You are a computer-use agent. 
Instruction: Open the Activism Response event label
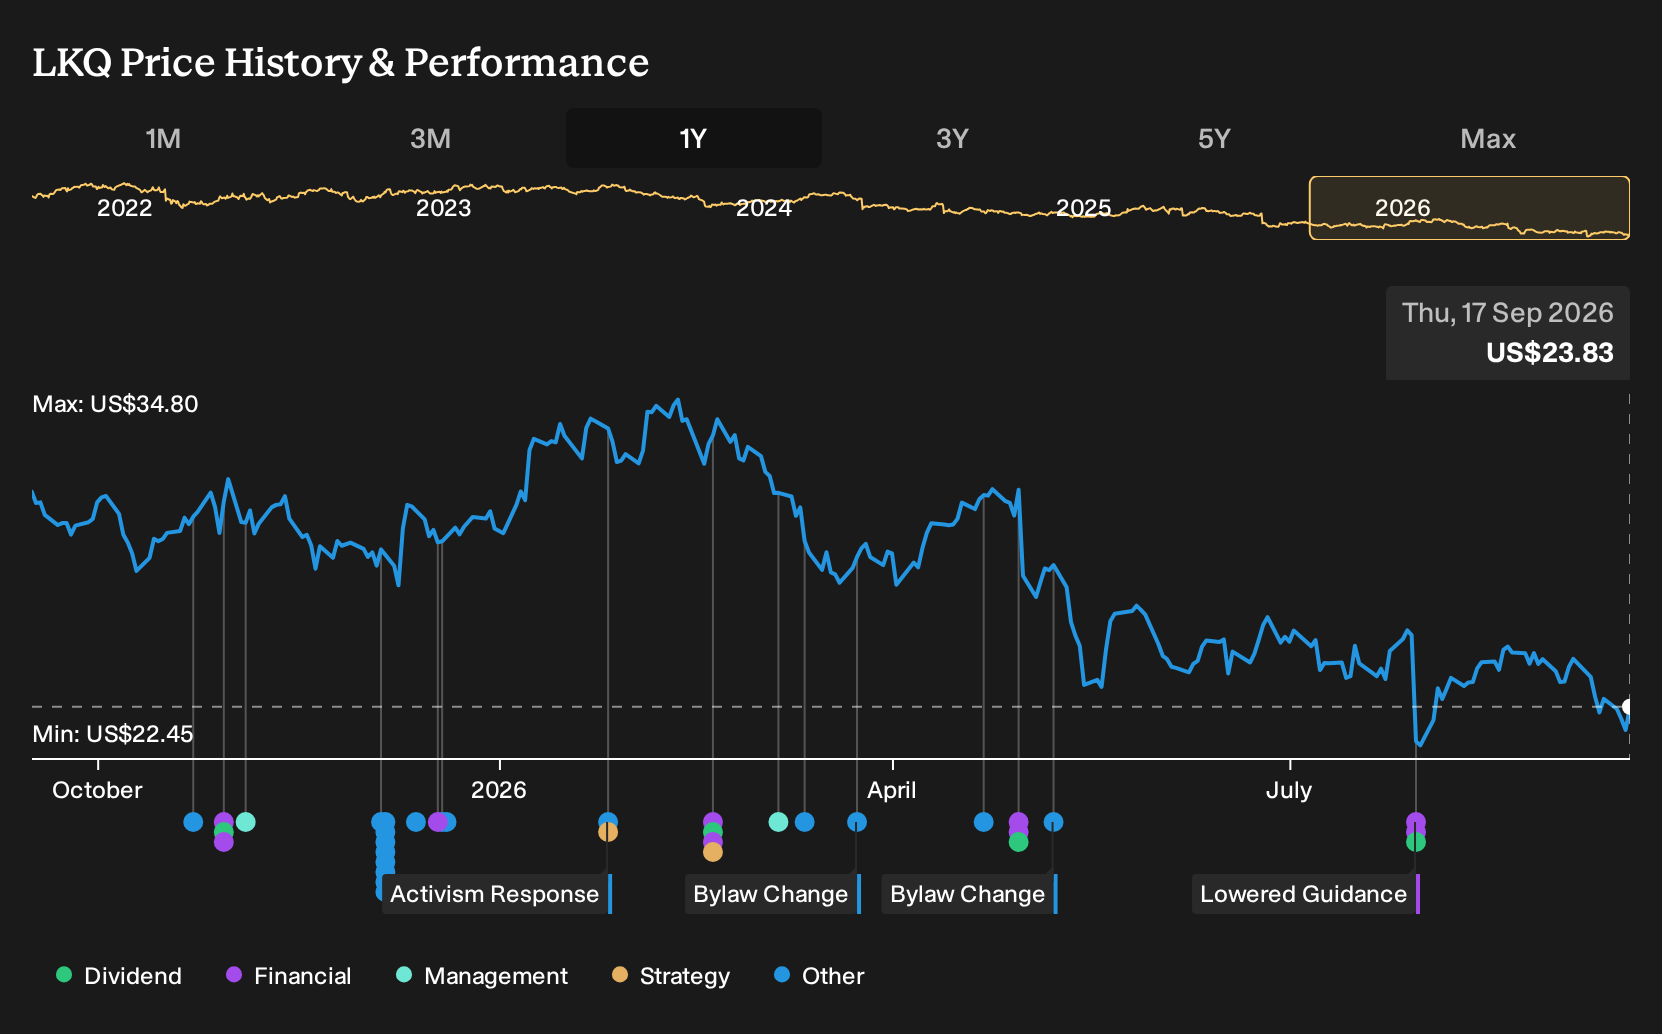tap(496, 894)
